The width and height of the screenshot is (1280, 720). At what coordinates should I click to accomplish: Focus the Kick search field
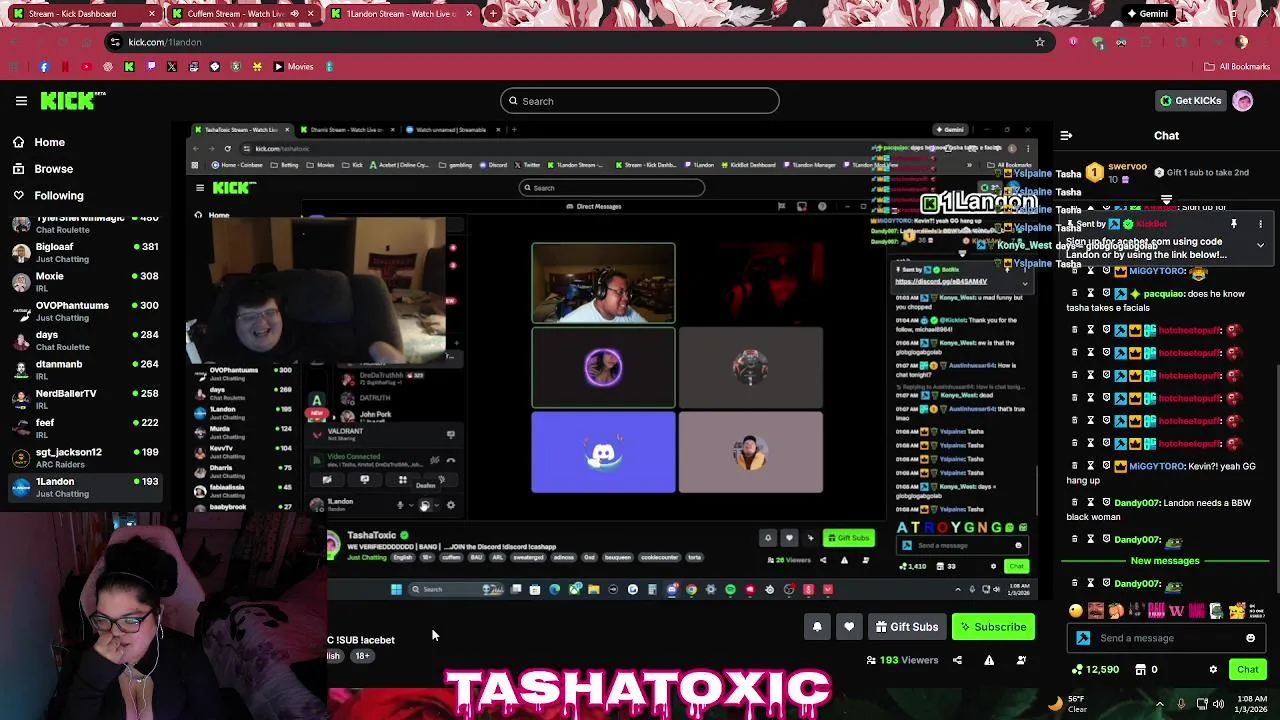[640, 101]
